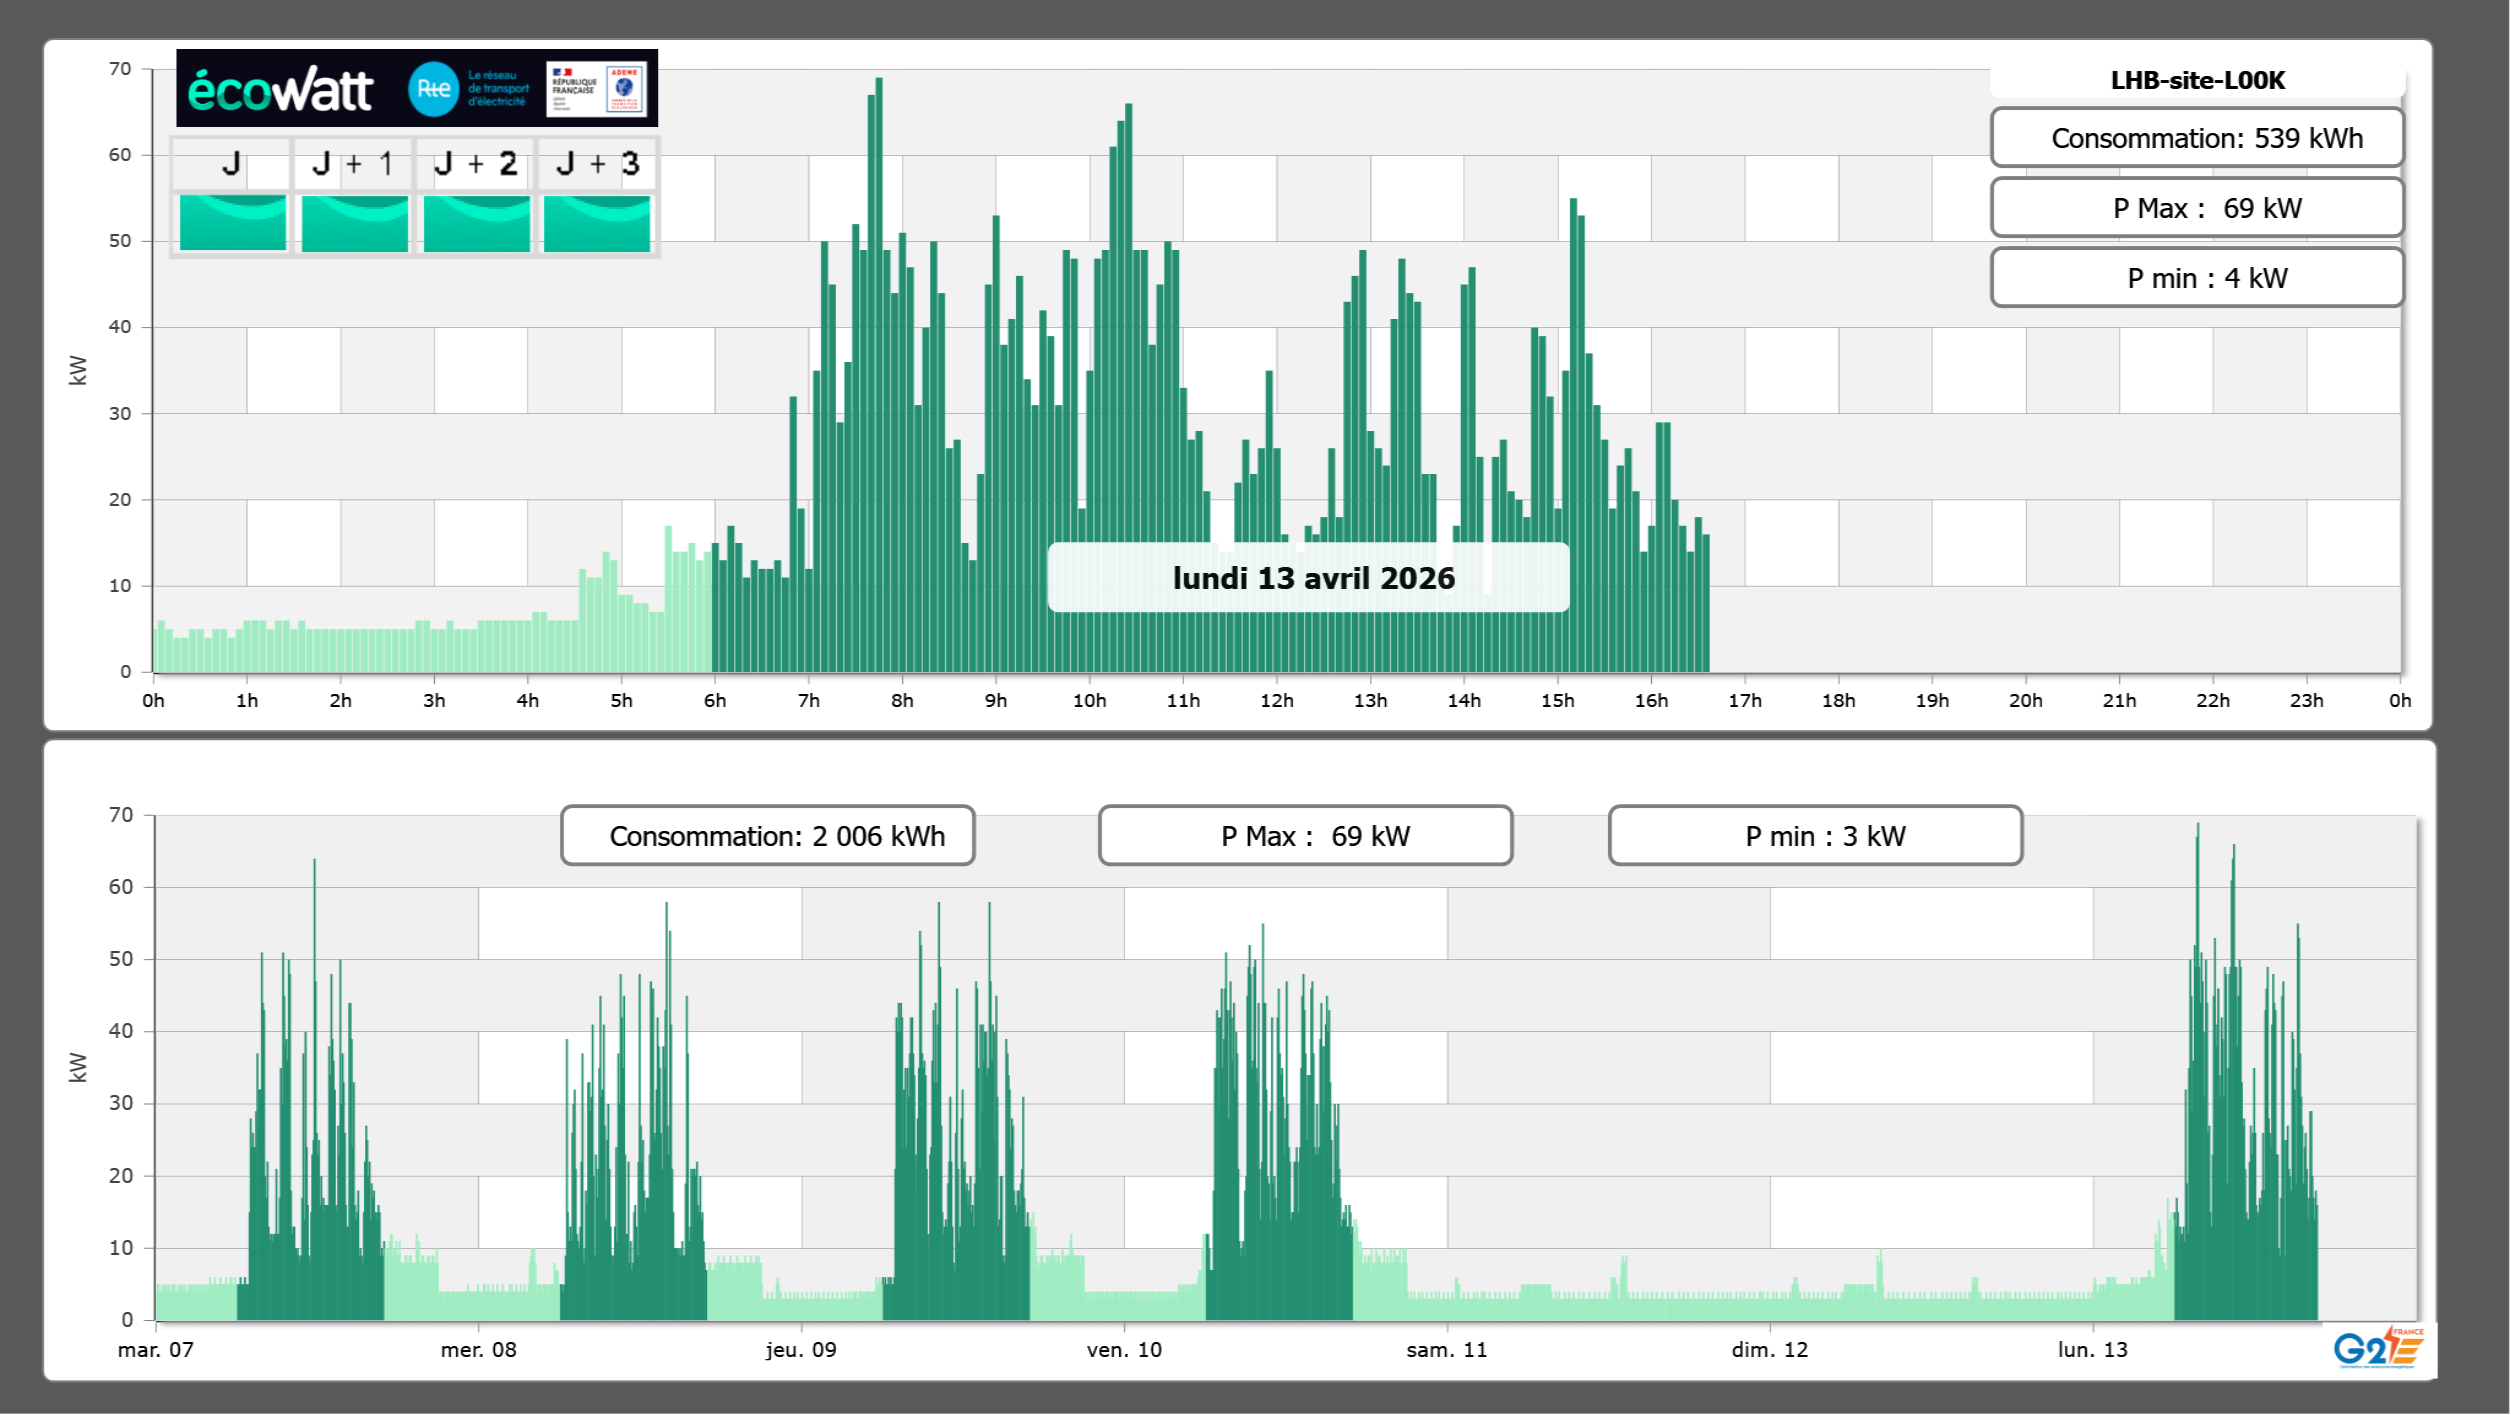The image size is (2511, 1415).
Task: Click green signal tile under J + 2
Action: point(476,222)
